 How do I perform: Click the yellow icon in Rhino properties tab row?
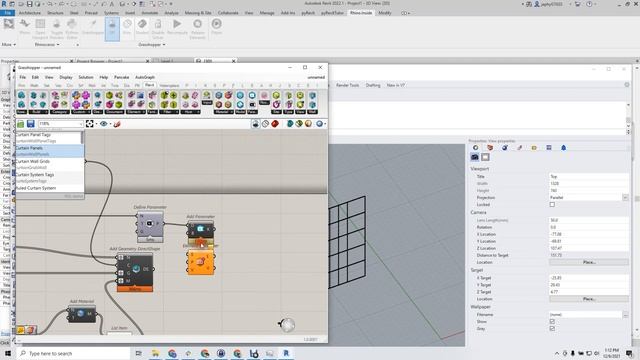click(x=534, y=148)
